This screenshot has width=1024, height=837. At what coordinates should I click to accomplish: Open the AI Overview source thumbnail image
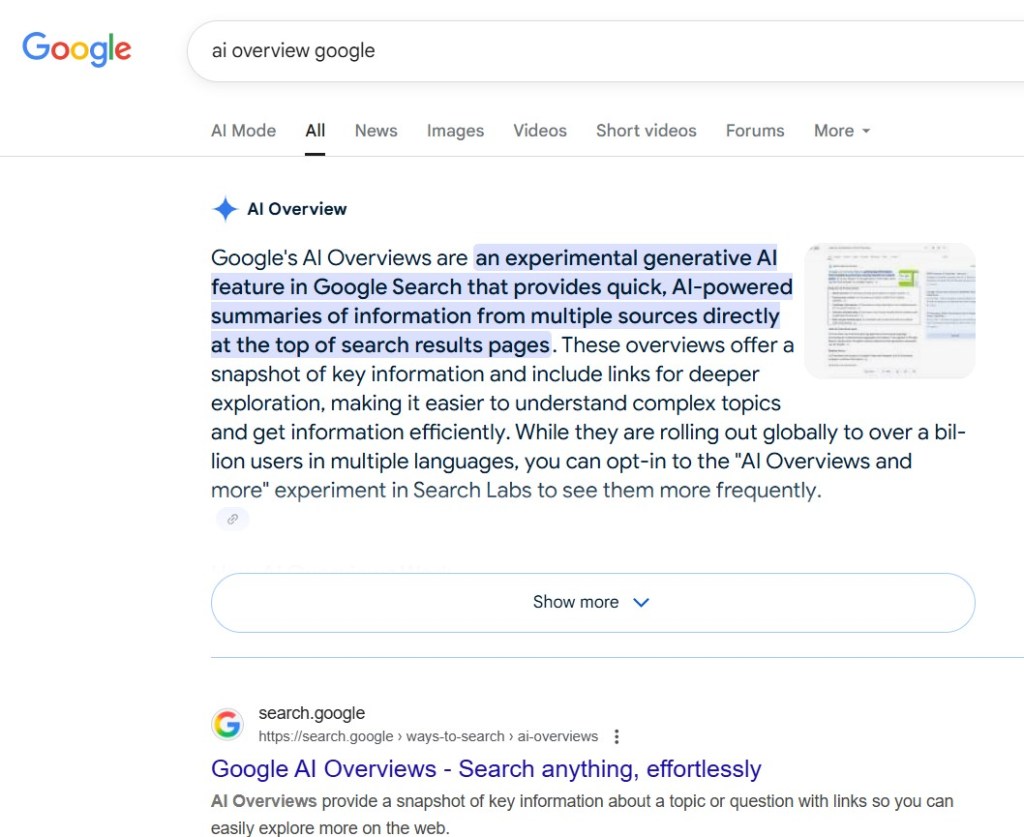(x=889, y=310)
